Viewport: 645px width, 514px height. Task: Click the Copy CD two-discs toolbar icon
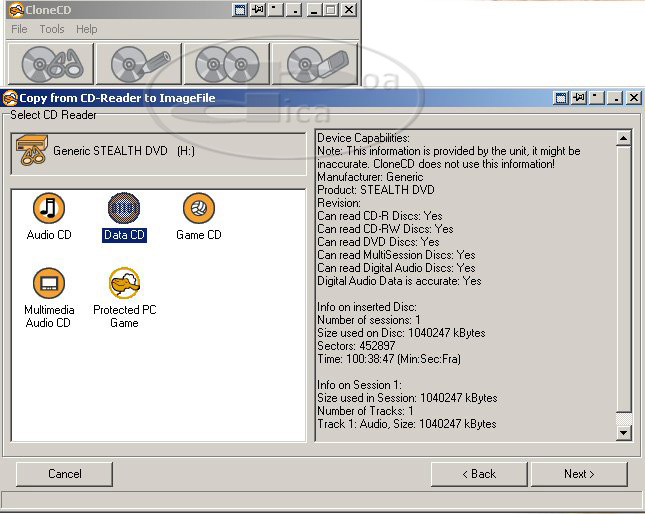click(227, 63)
